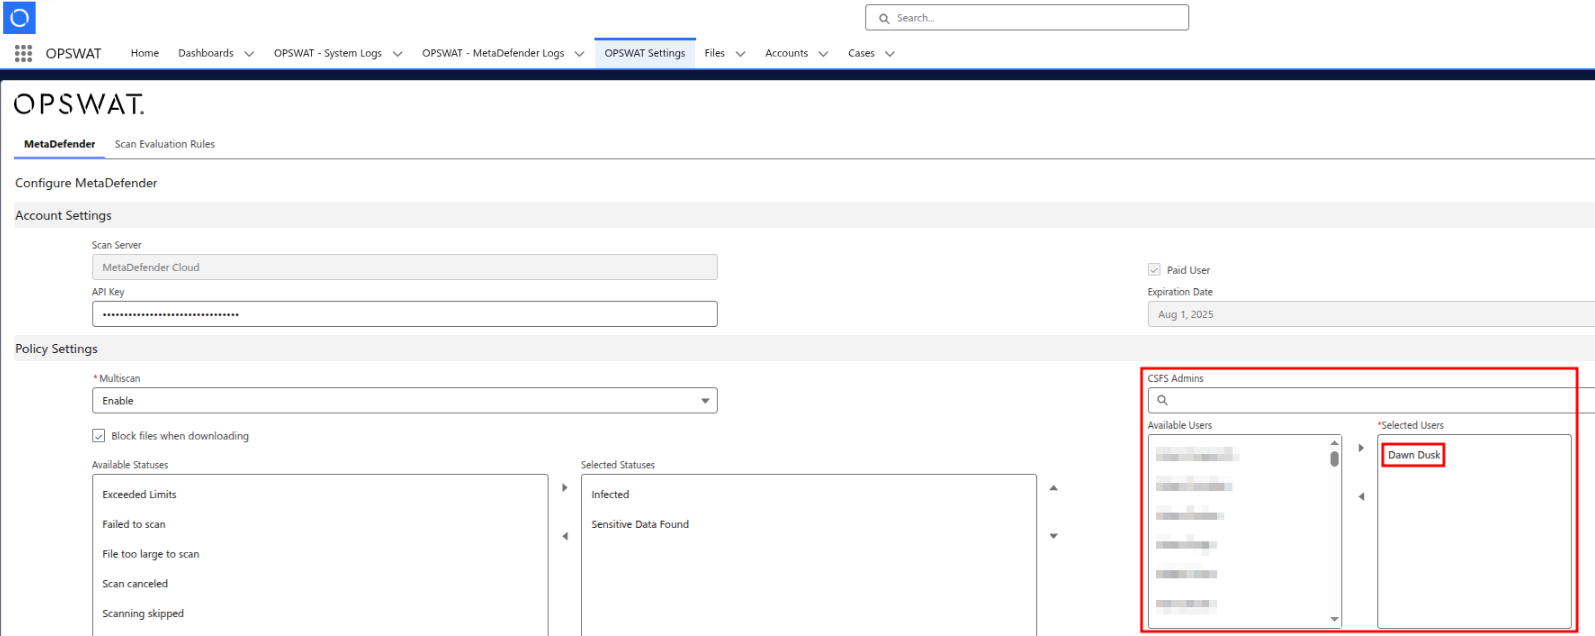Viewport: 1595px width, 636px height.
Task: Click the Scan Server field
Action: coord(405,267)
